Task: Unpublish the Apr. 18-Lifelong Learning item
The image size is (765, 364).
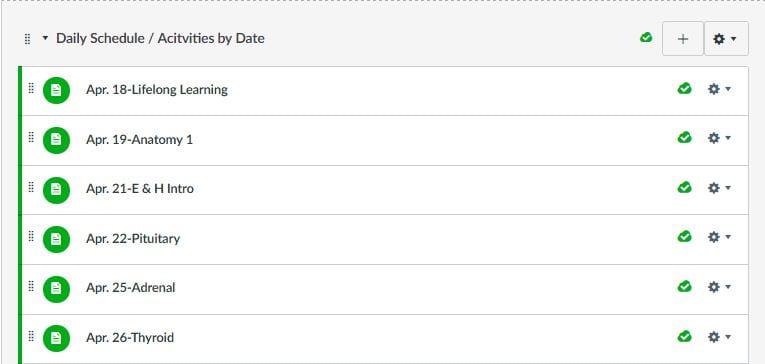Action: pos(684,89)
